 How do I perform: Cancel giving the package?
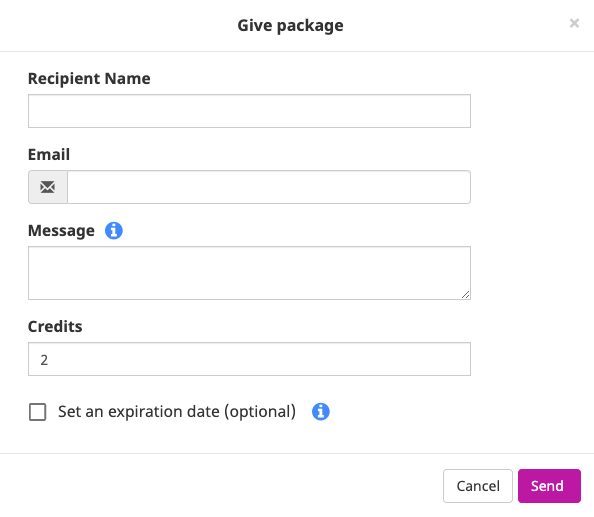478,486
